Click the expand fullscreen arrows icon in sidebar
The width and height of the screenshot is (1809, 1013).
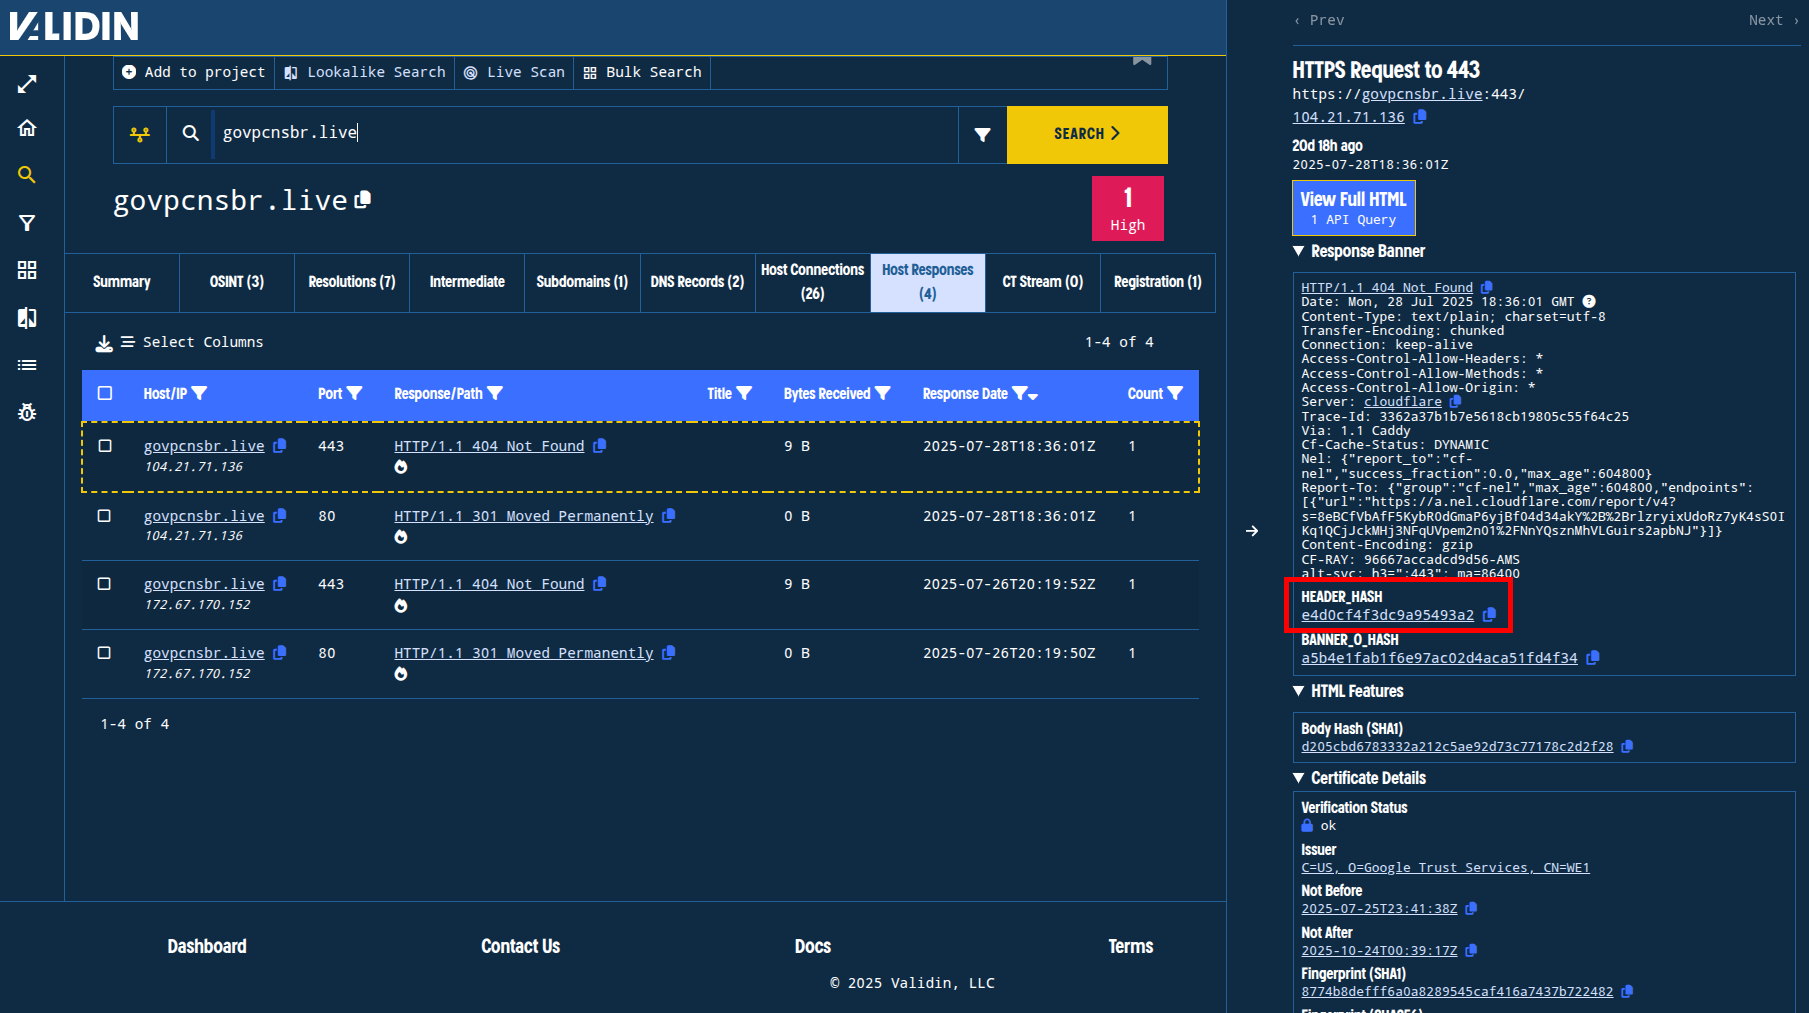(x=27, y=84)
